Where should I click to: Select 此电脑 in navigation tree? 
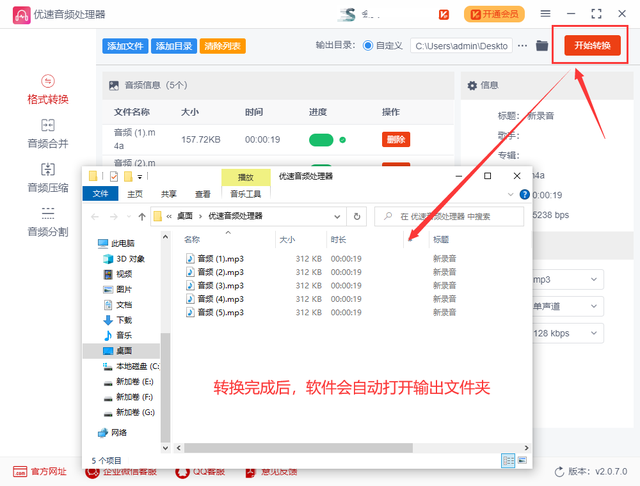click(116, 244)
